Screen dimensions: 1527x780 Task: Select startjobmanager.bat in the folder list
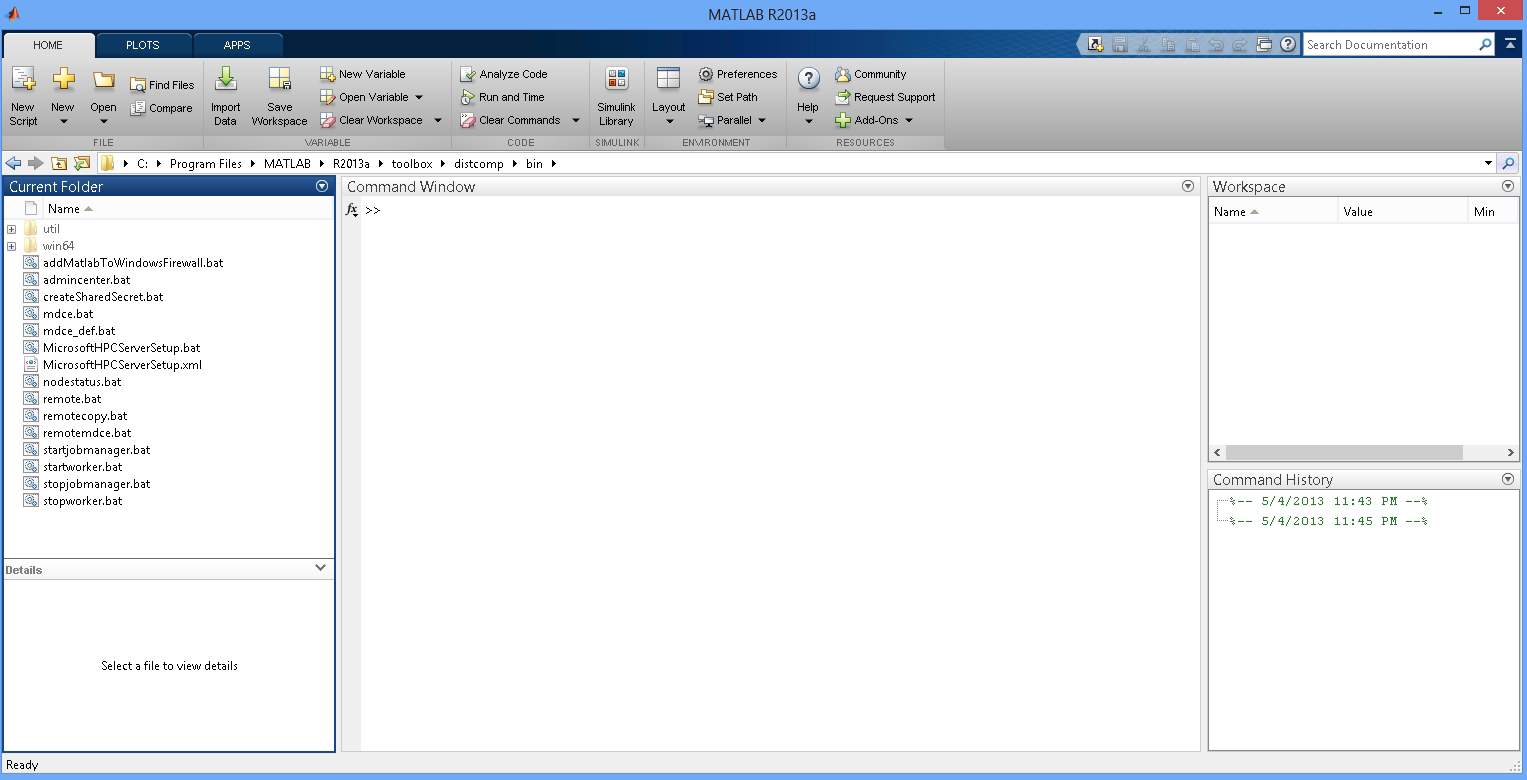pyautogui.click(x=96, y=450)
